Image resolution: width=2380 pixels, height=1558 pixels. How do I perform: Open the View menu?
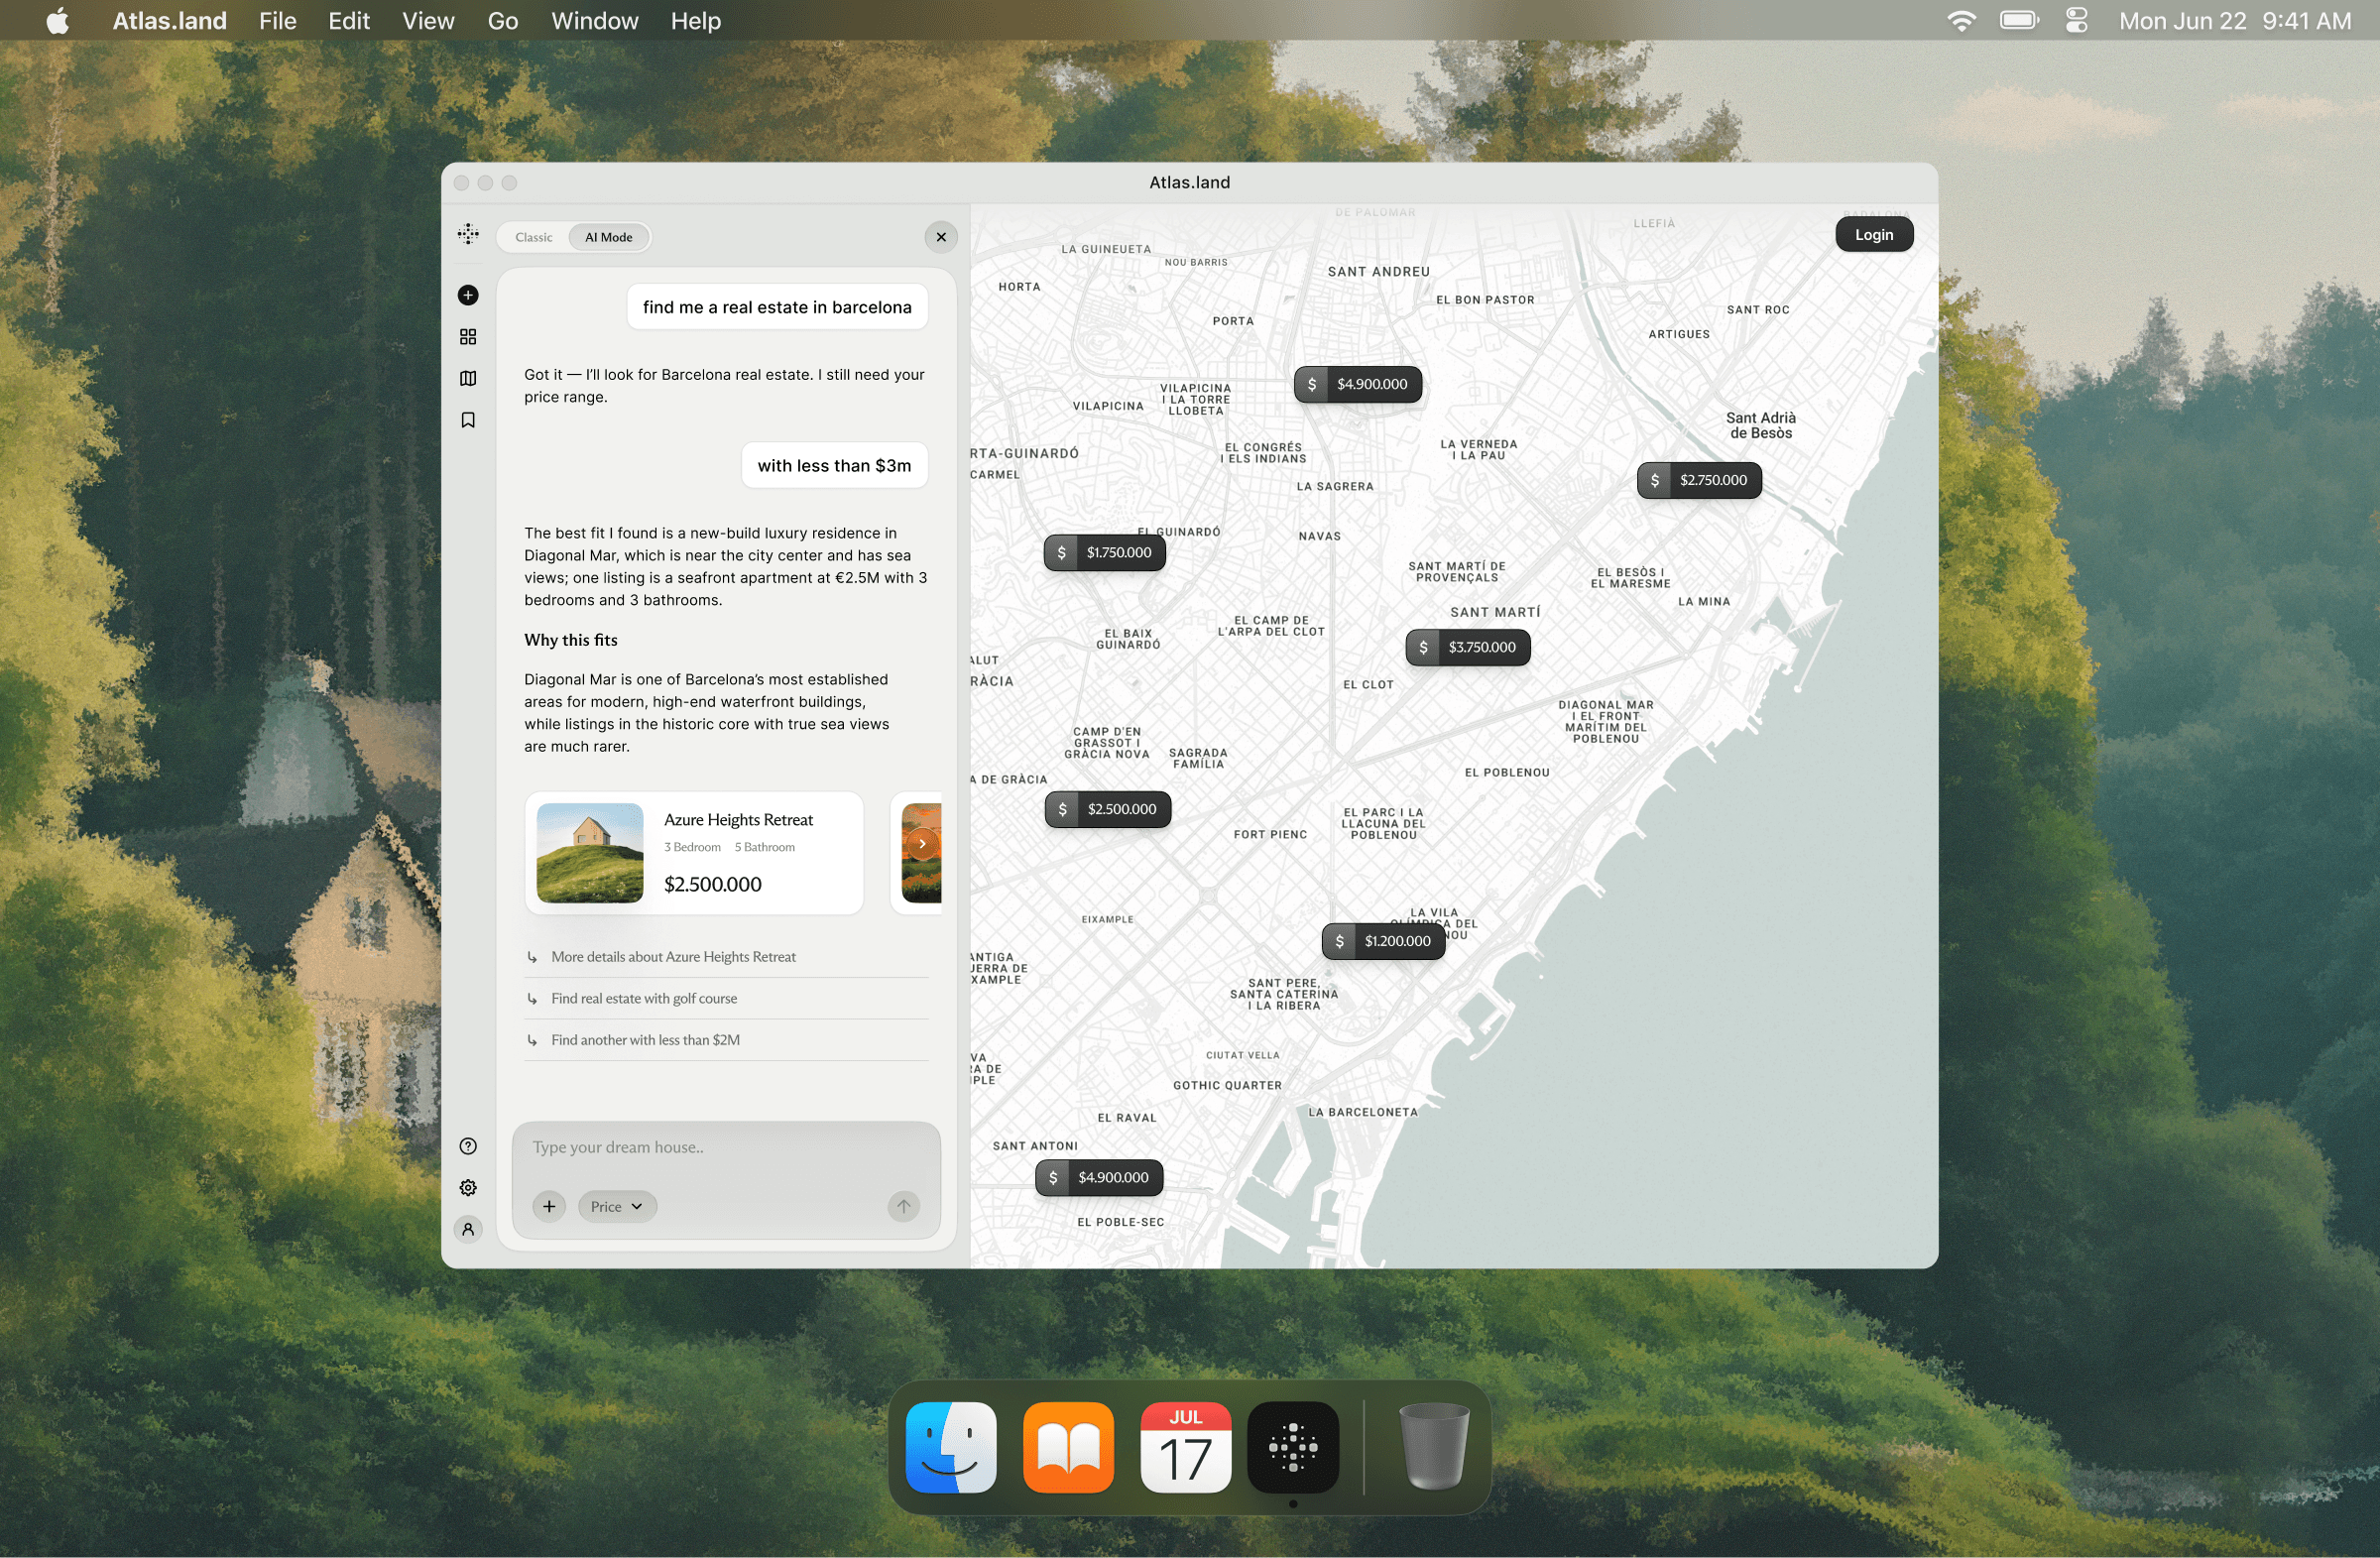pyautogui.click(x=428, y=20)
